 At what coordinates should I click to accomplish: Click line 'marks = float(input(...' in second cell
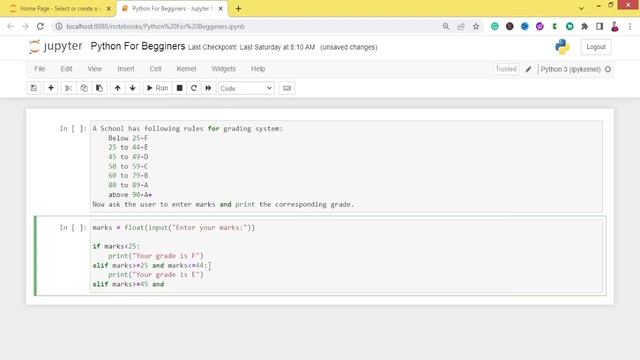[x=173, y=228]
